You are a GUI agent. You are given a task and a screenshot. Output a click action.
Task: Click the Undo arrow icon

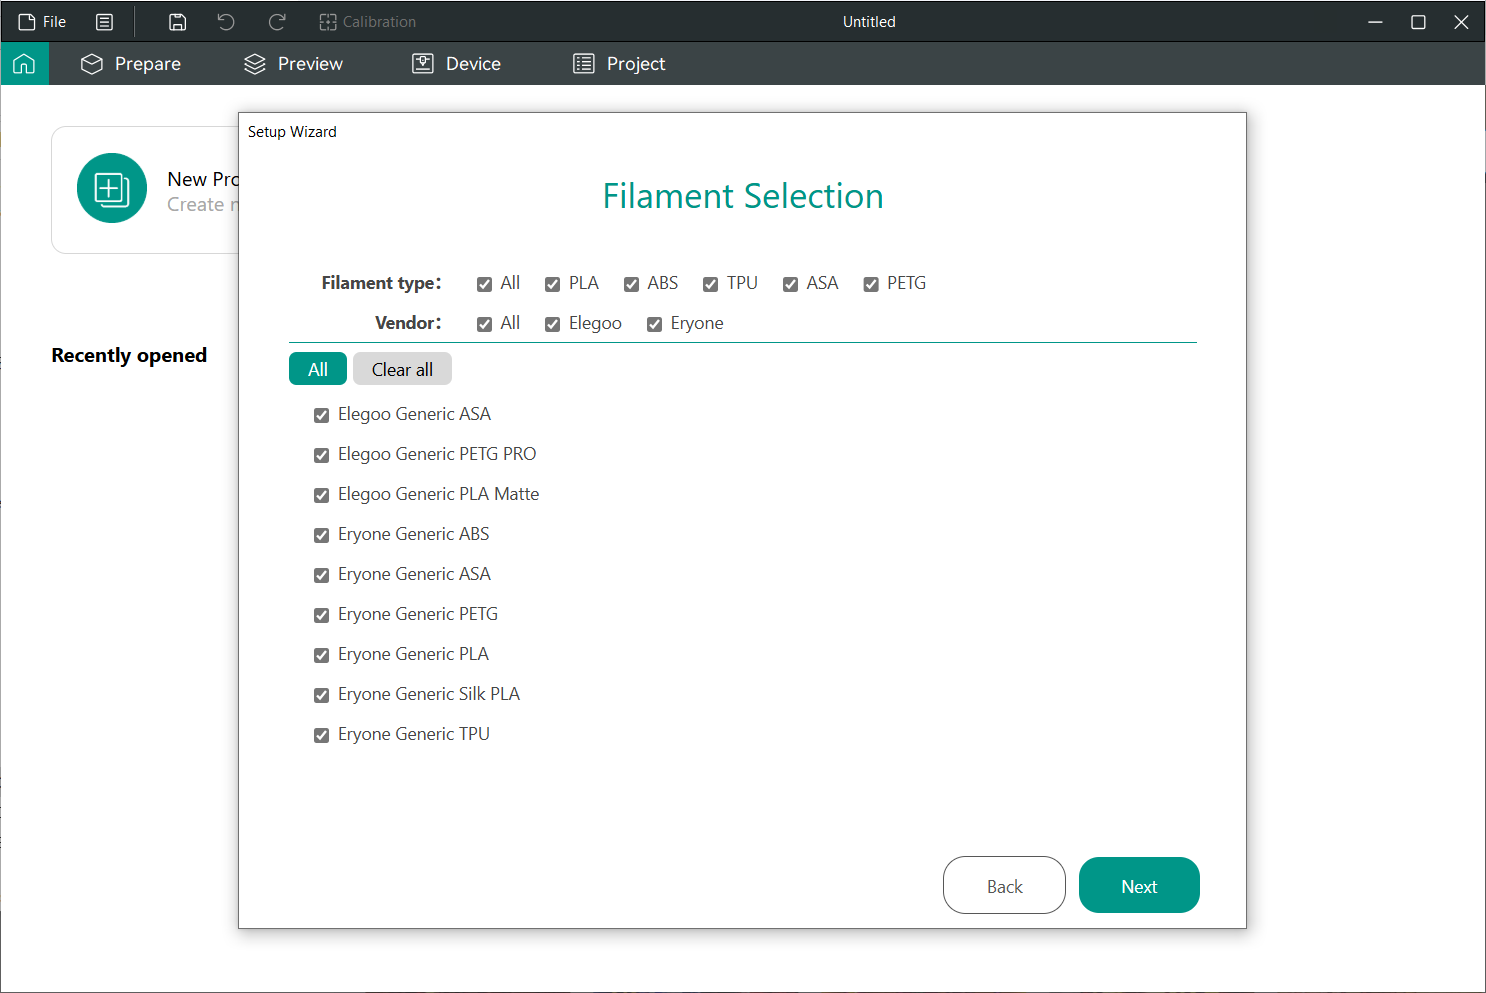(226, 22)
